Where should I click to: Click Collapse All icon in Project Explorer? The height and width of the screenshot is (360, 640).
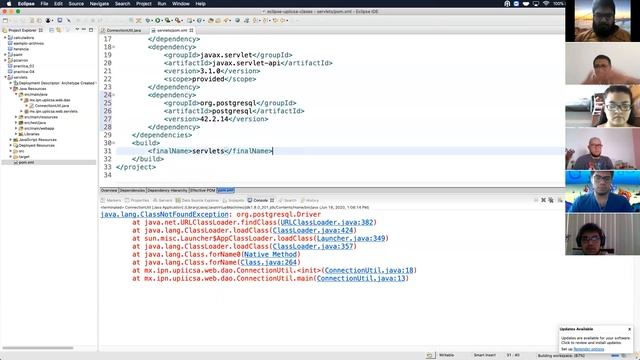(51, 30)
